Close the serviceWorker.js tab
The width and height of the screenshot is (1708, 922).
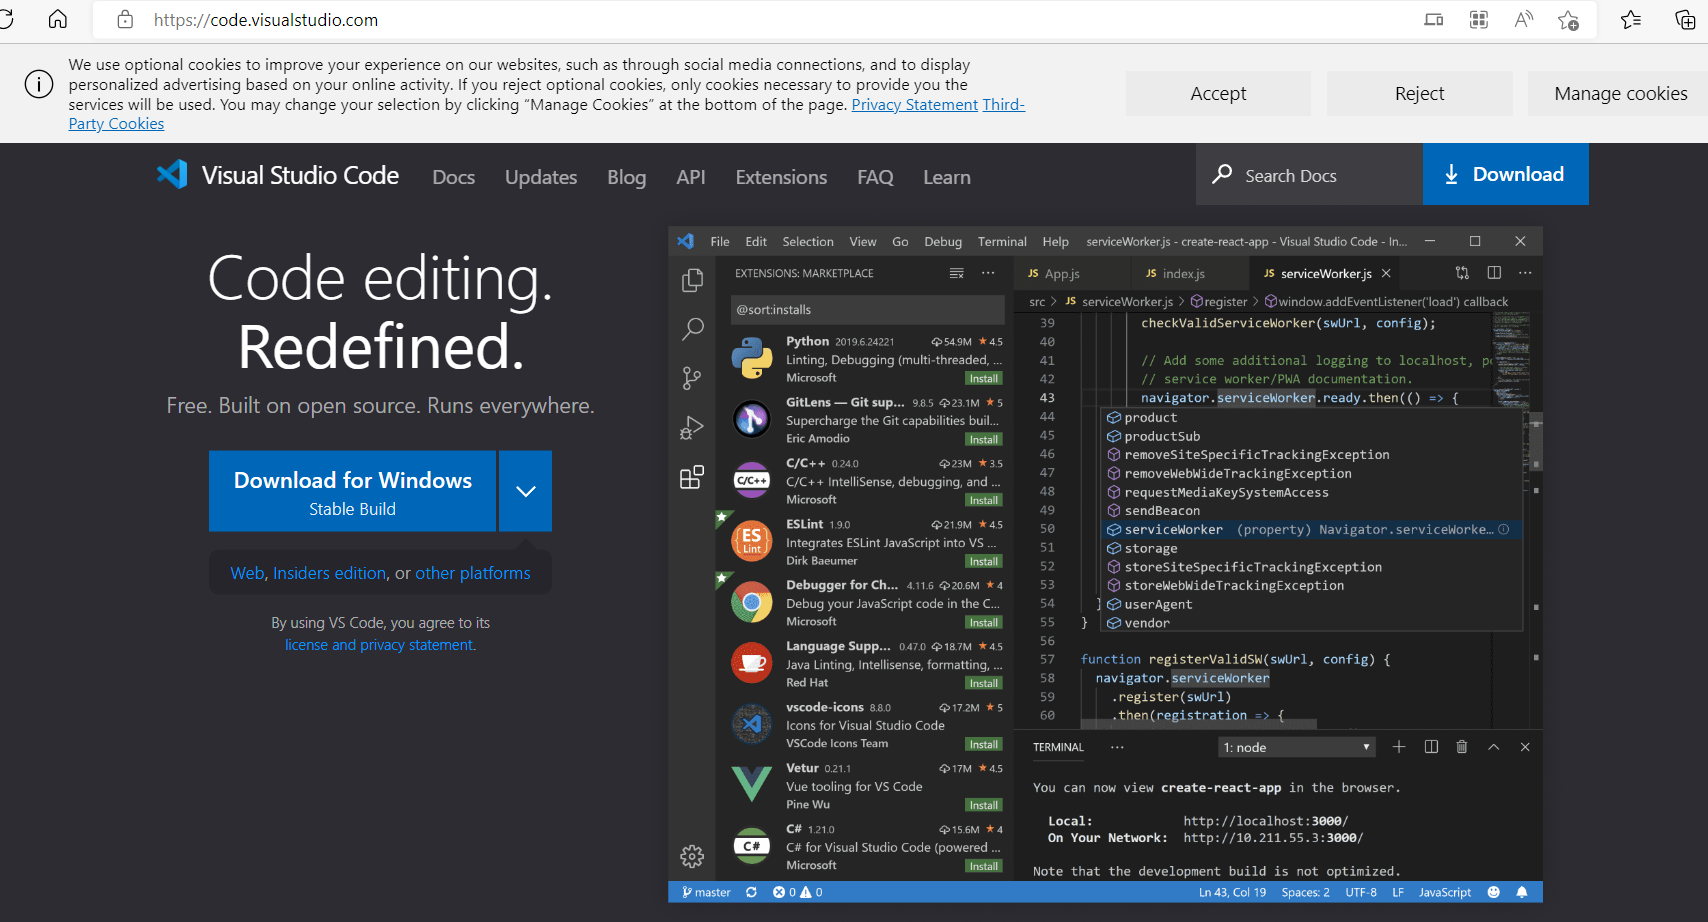(1386, 273)
